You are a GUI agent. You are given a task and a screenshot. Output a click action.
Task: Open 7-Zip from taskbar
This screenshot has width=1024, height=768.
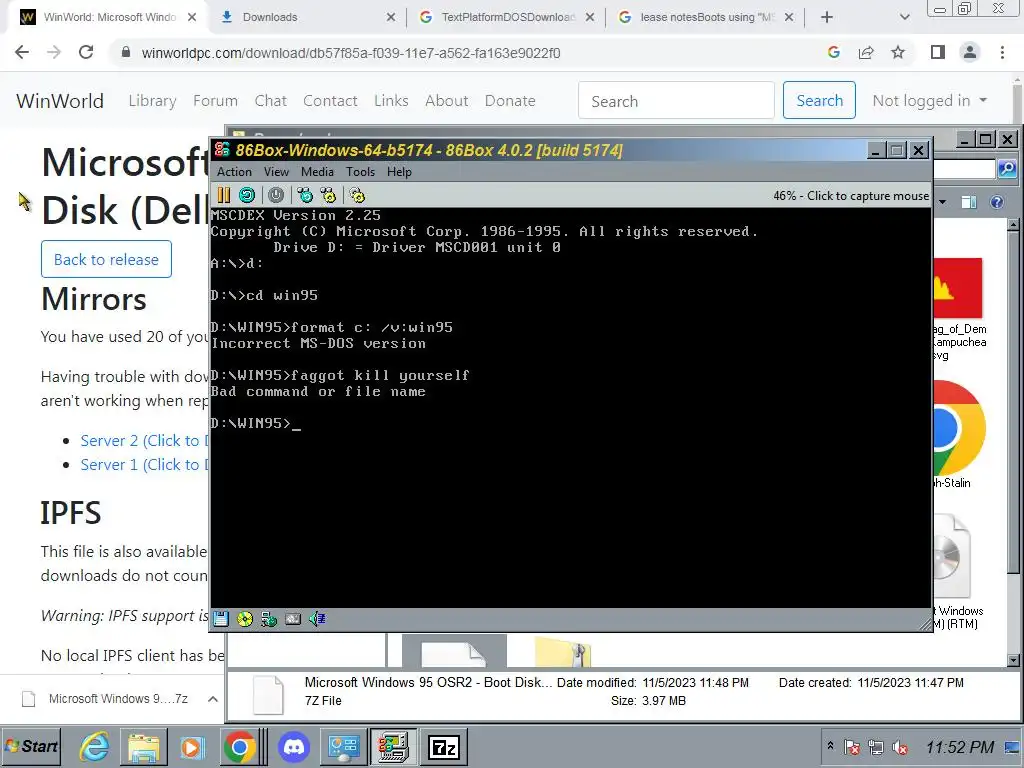pos(444,746)
